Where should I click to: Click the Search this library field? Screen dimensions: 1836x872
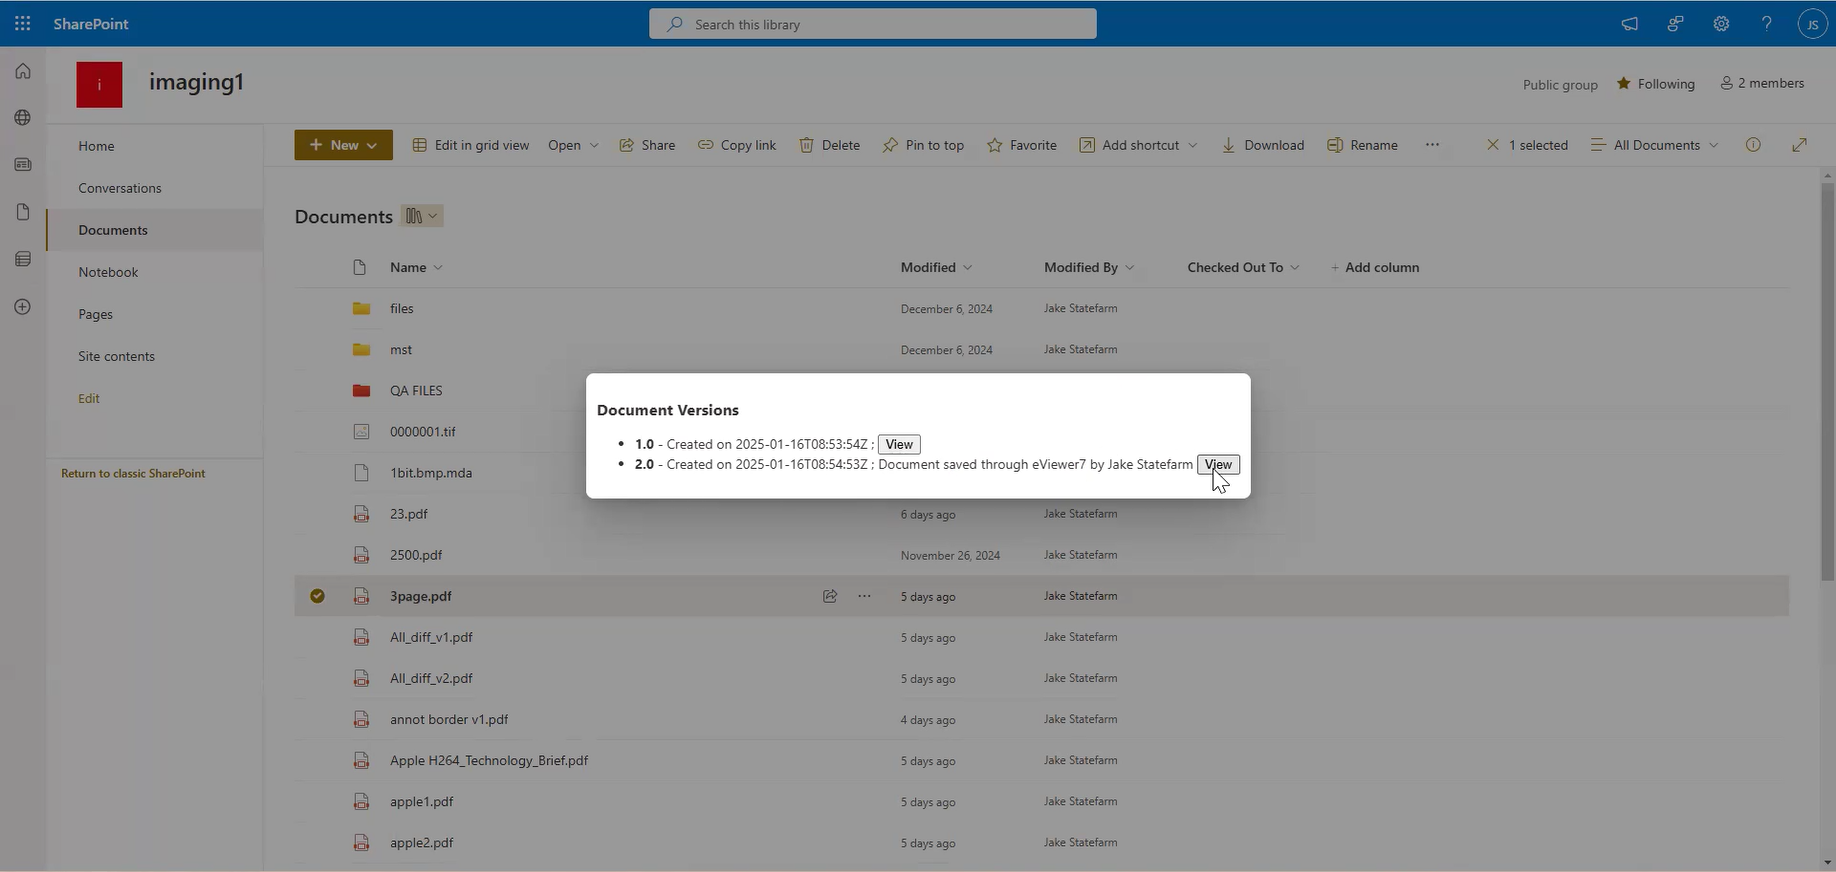tap(872, 24)
